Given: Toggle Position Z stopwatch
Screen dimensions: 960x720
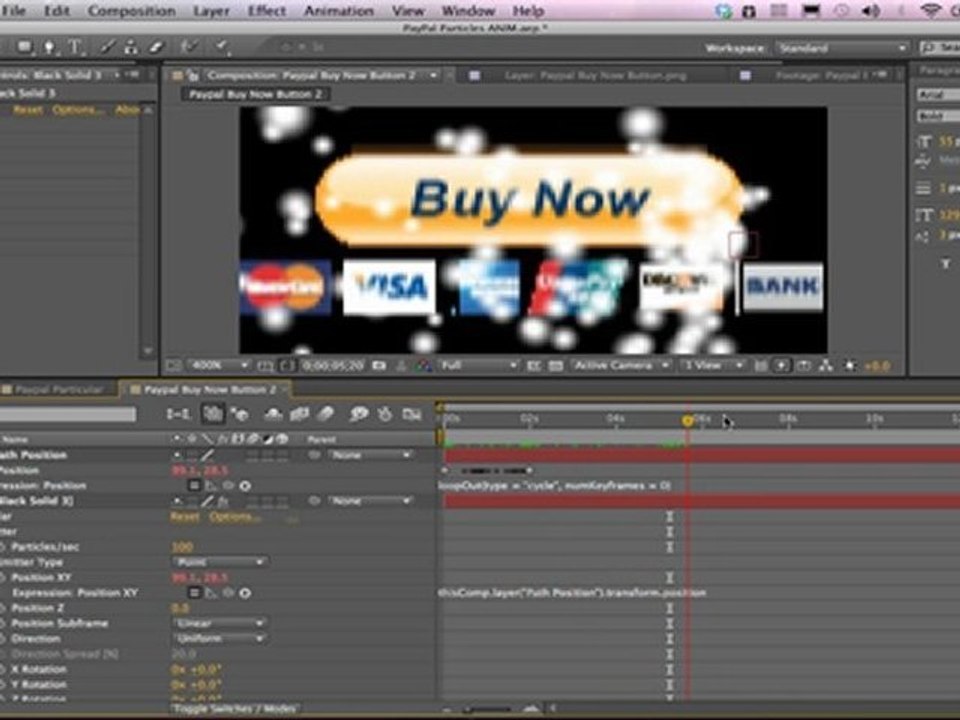Looking at the screenshot, I should coord(3,608).
